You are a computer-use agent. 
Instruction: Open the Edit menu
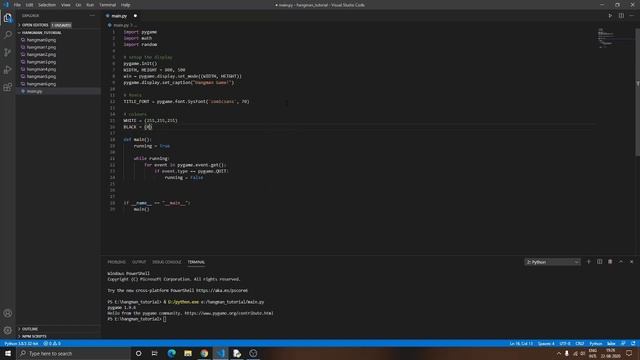pos(29,5)
